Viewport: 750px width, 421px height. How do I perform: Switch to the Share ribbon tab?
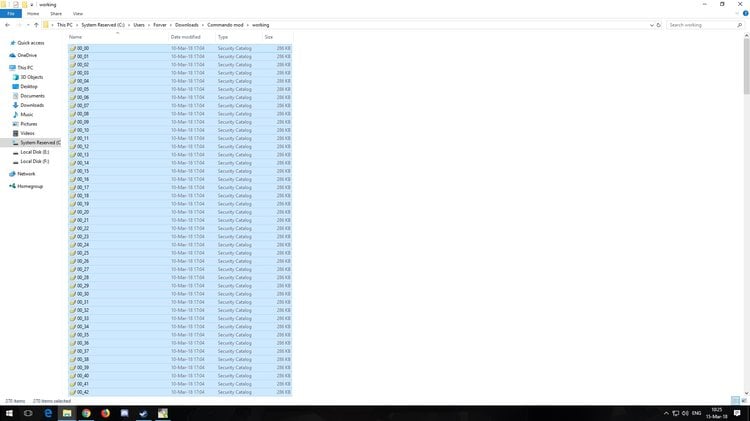click(56, 14)
